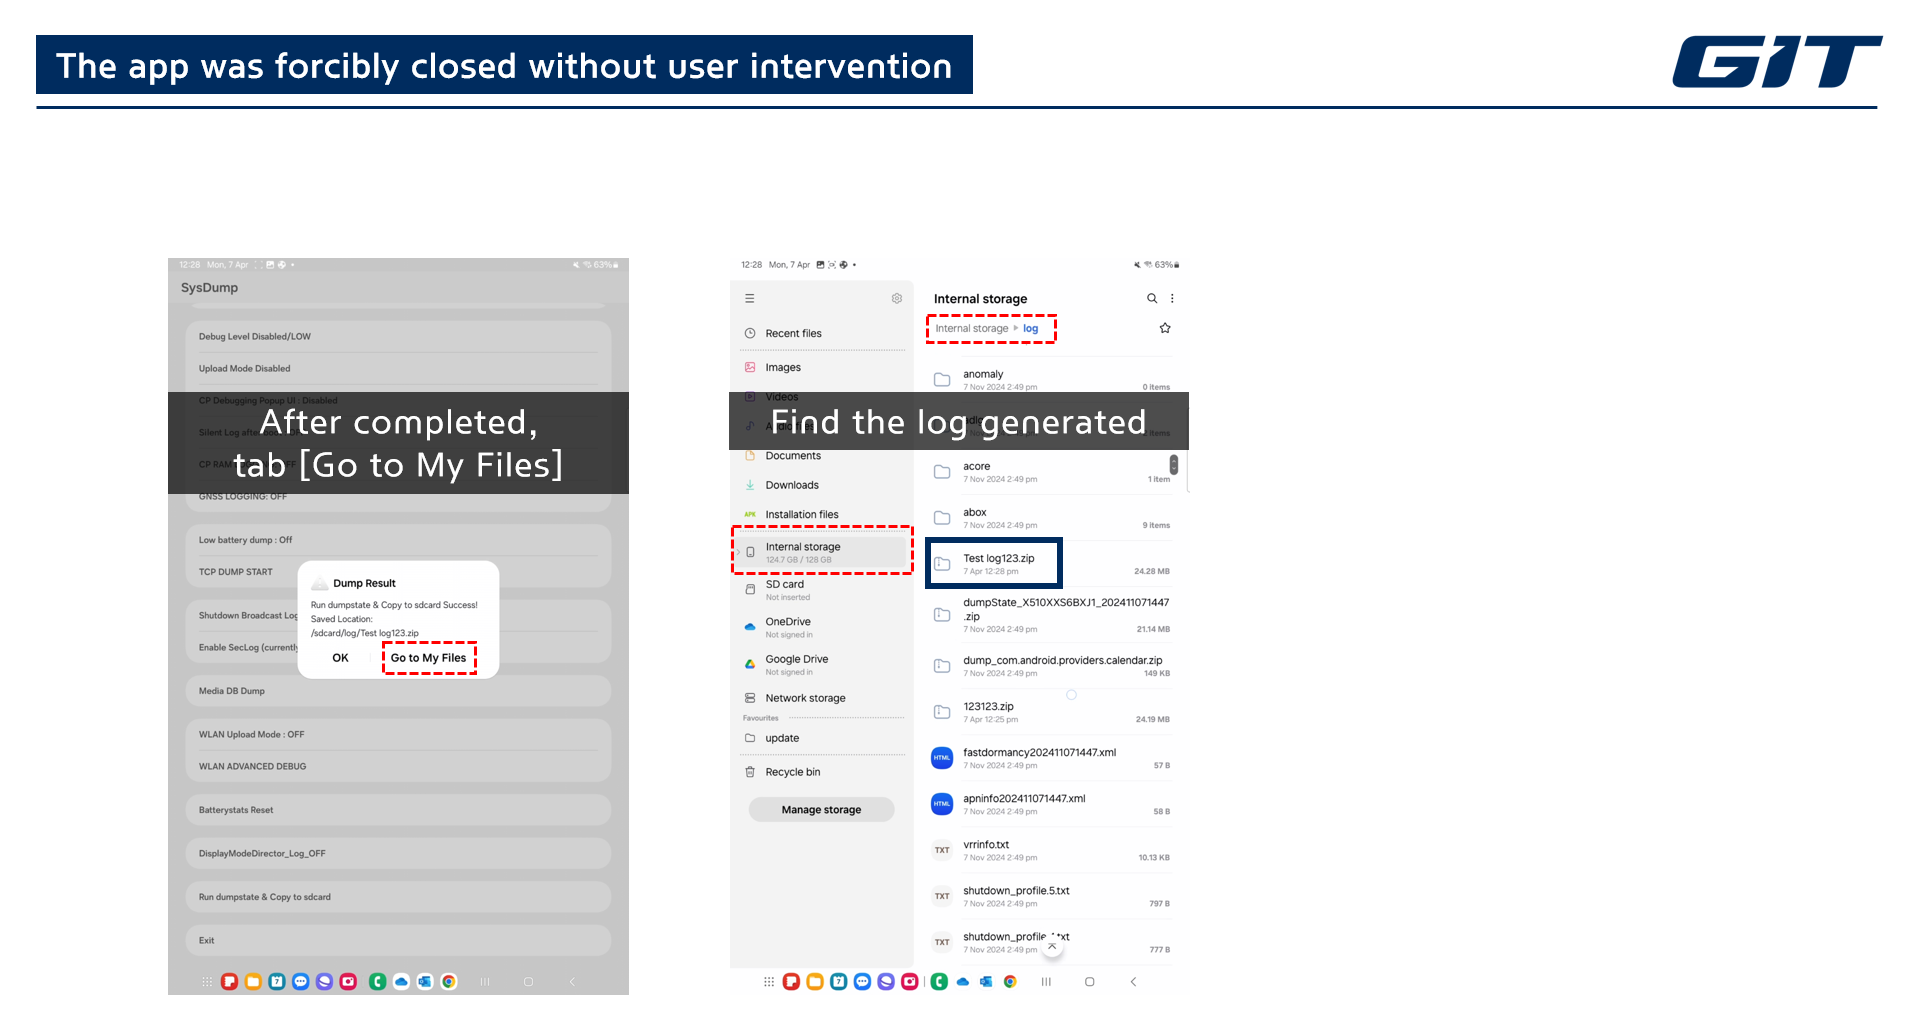The height and width of the screenshot is (1022, 1920).
Task: Tap Home navigation button in My Files screen
Action: 1090,982
